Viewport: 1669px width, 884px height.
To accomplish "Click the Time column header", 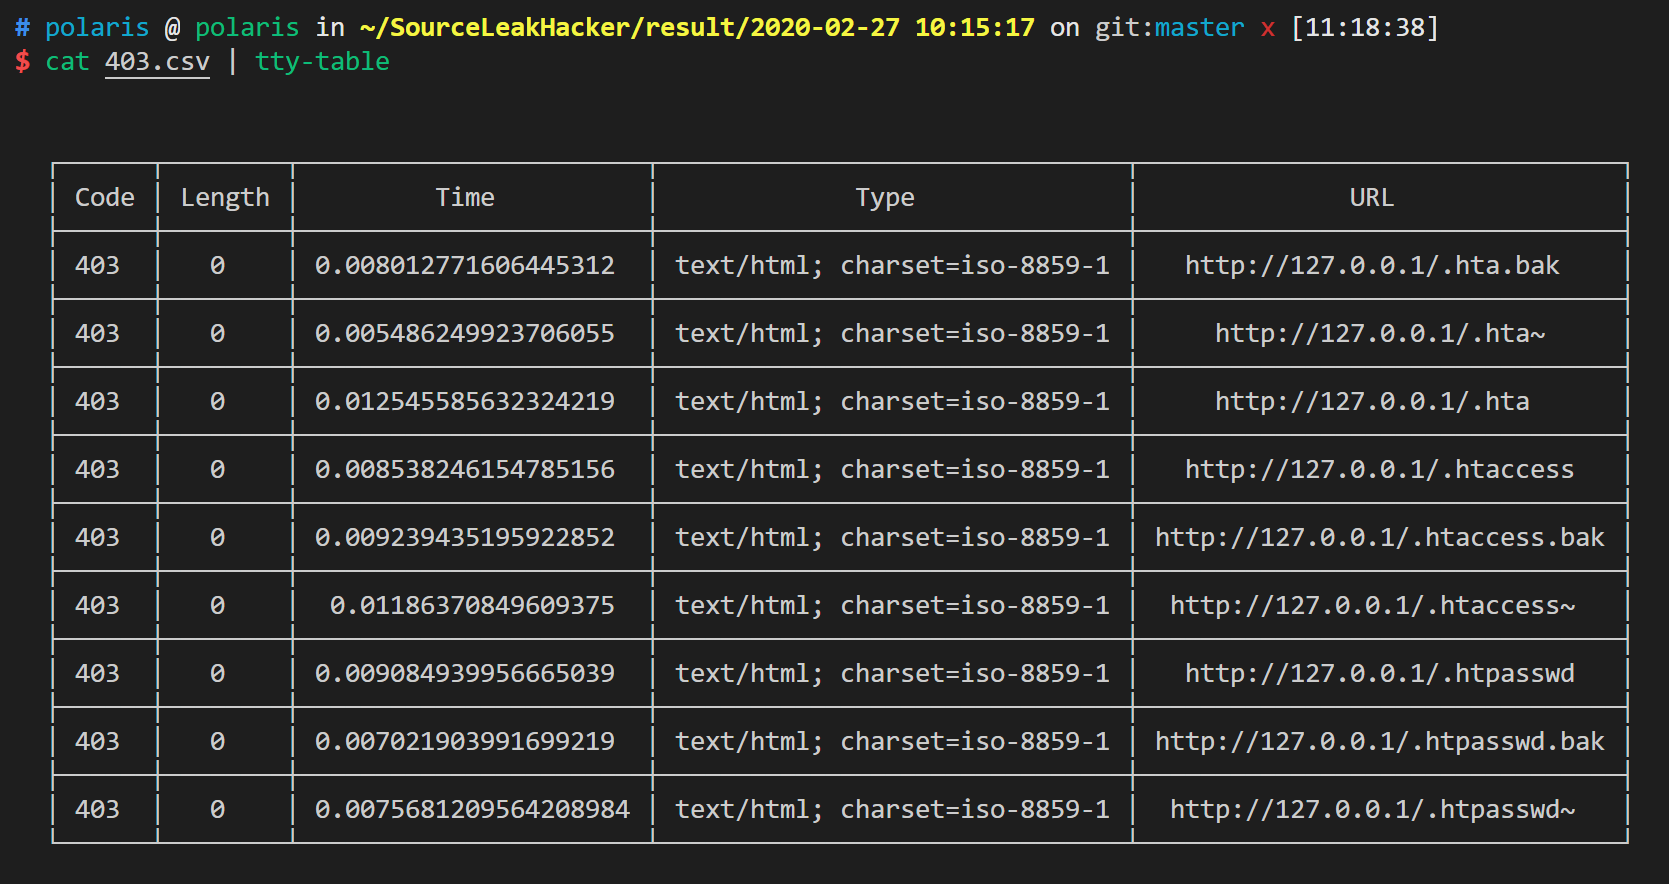I will pos(465,198).
